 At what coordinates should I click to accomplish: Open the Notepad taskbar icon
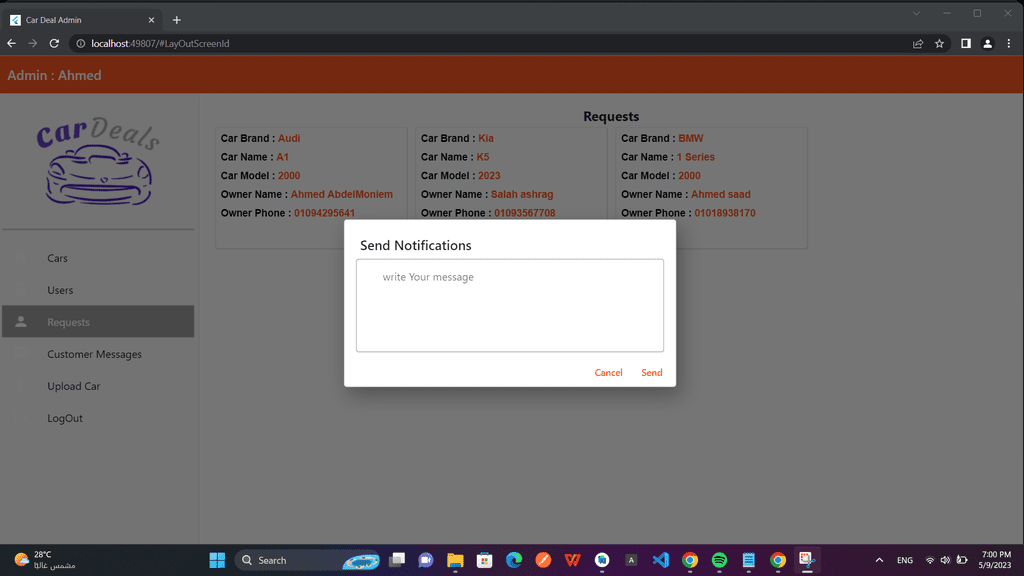tap(748, 560)
